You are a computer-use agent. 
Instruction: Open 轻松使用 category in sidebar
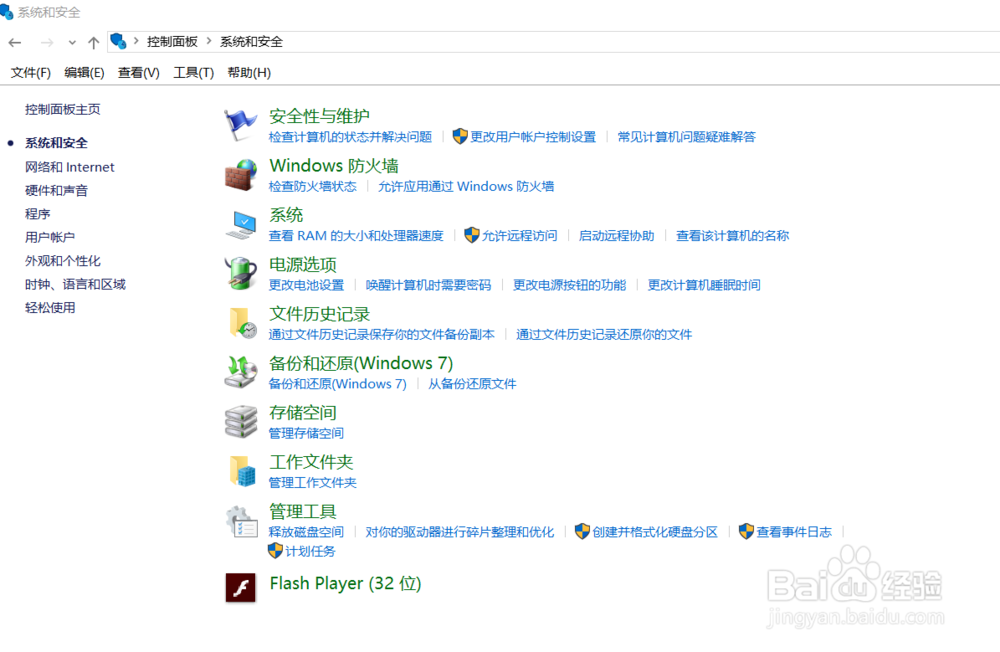50,307
